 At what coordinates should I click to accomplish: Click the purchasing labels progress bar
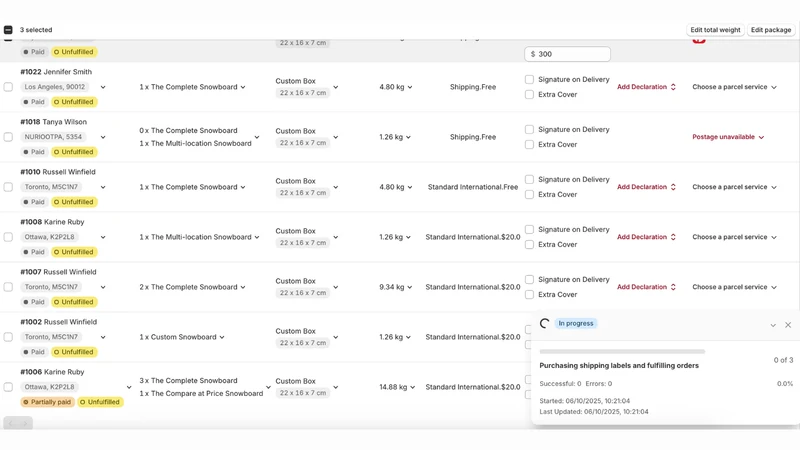tap(622, 352)
